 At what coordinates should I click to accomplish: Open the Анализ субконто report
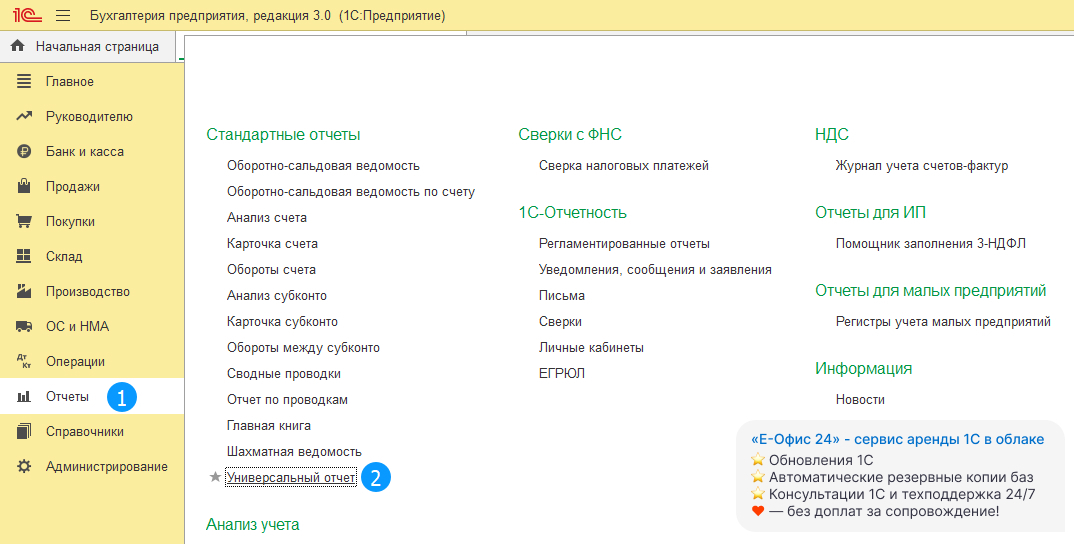(277, 296)
